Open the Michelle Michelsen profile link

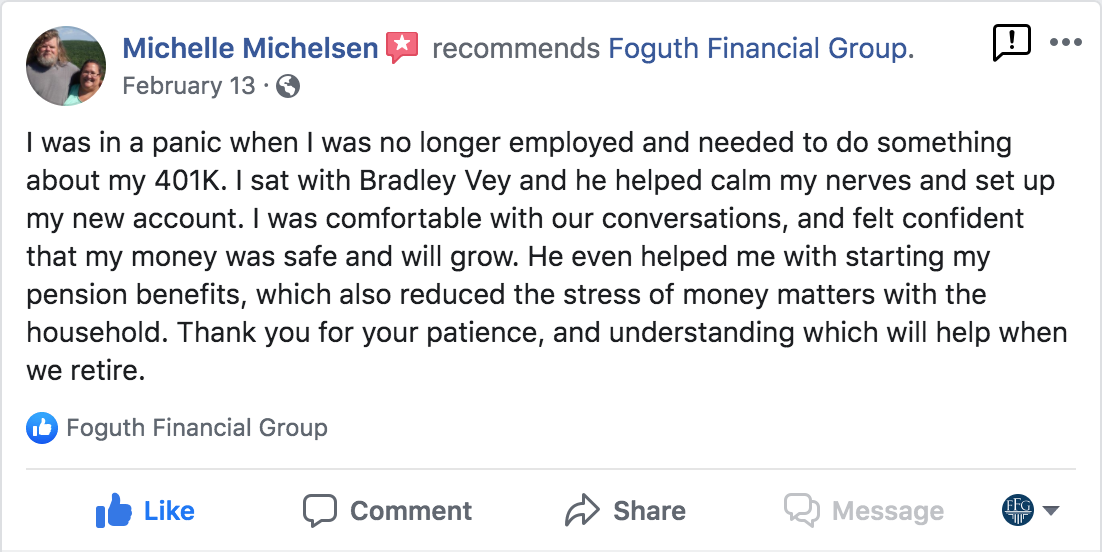(250, 48)
